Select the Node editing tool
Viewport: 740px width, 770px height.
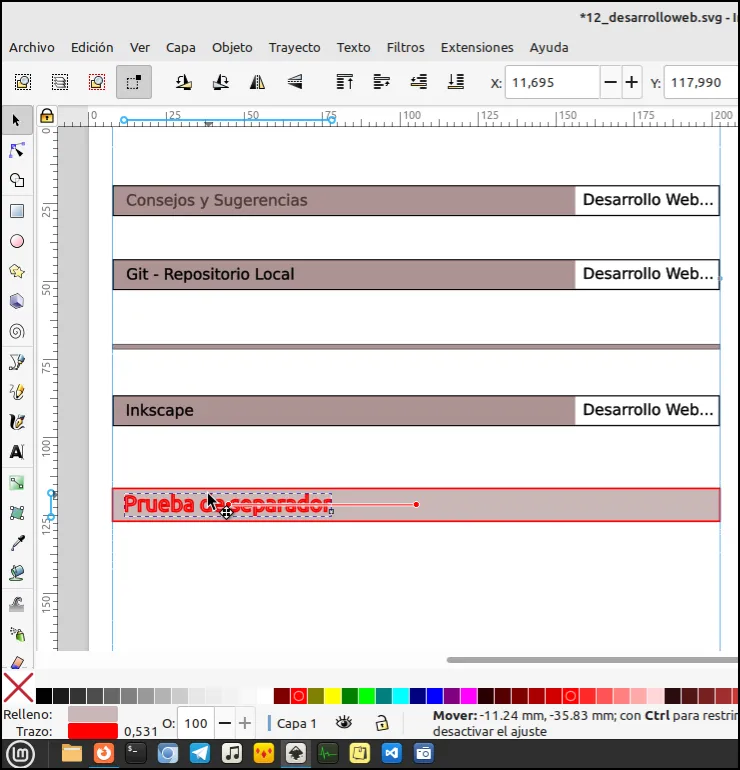tap(17, 150)
